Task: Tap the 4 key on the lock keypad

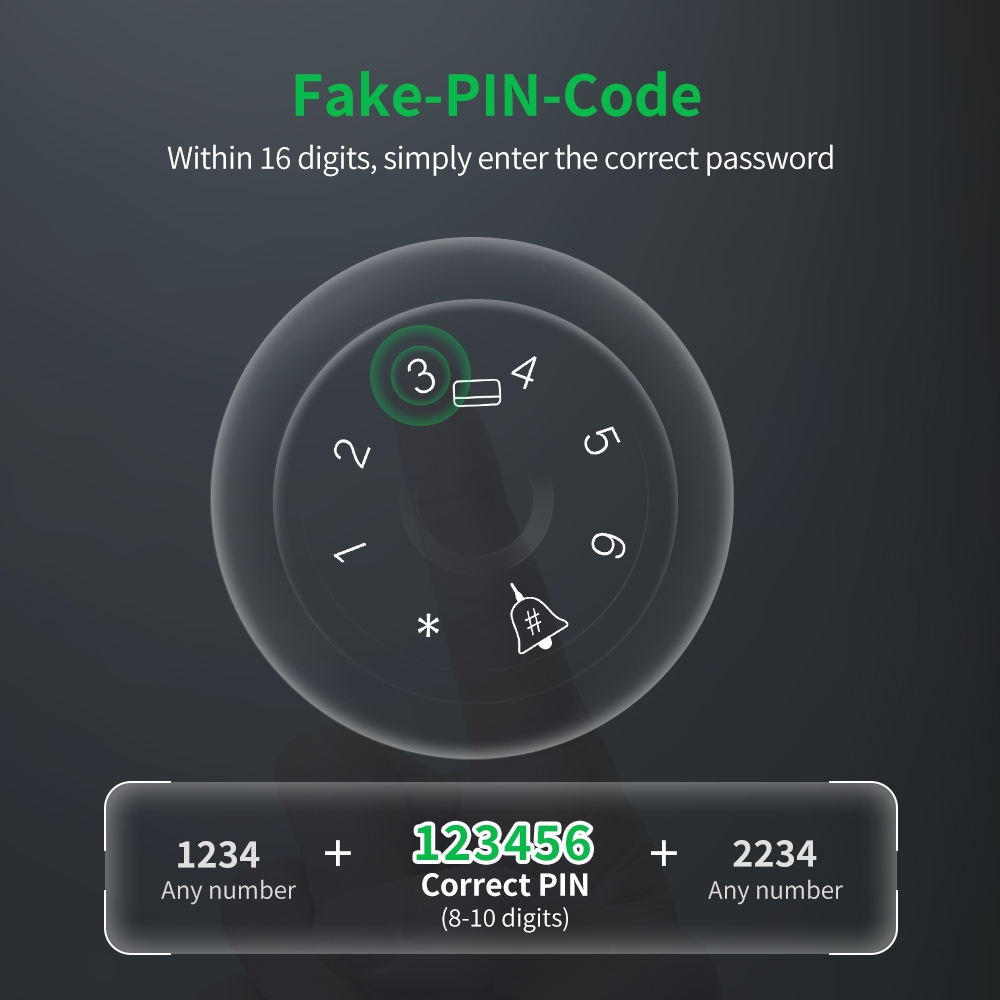Action: tap(524, 372)
